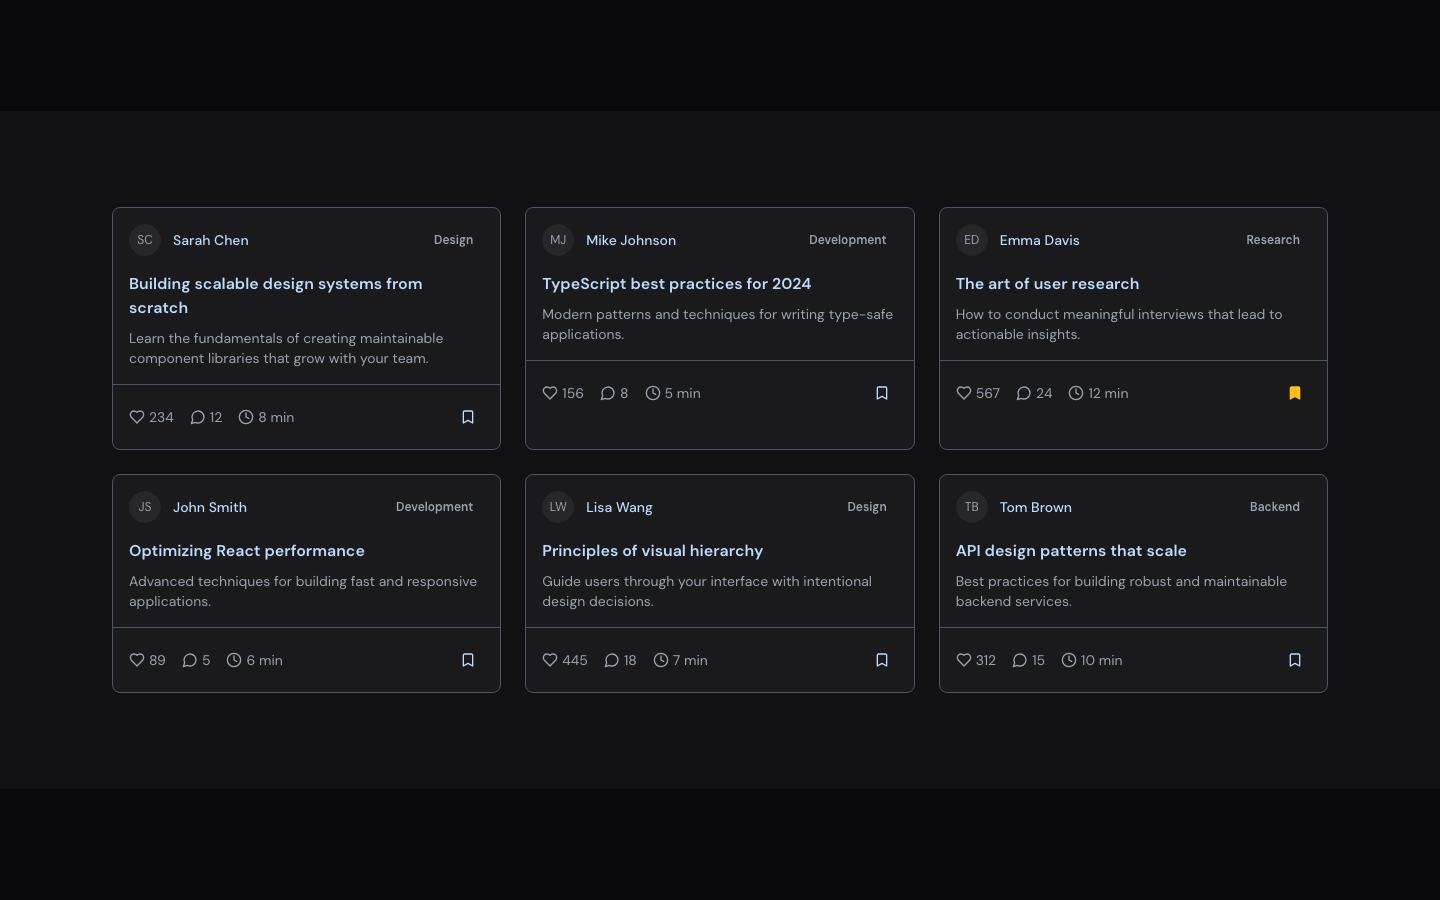The height and width of the screenshot is (900, 1440).
Task: Bookmark the Optimizing React performance article
Action: pyautogui.click(x=468, y=660)
